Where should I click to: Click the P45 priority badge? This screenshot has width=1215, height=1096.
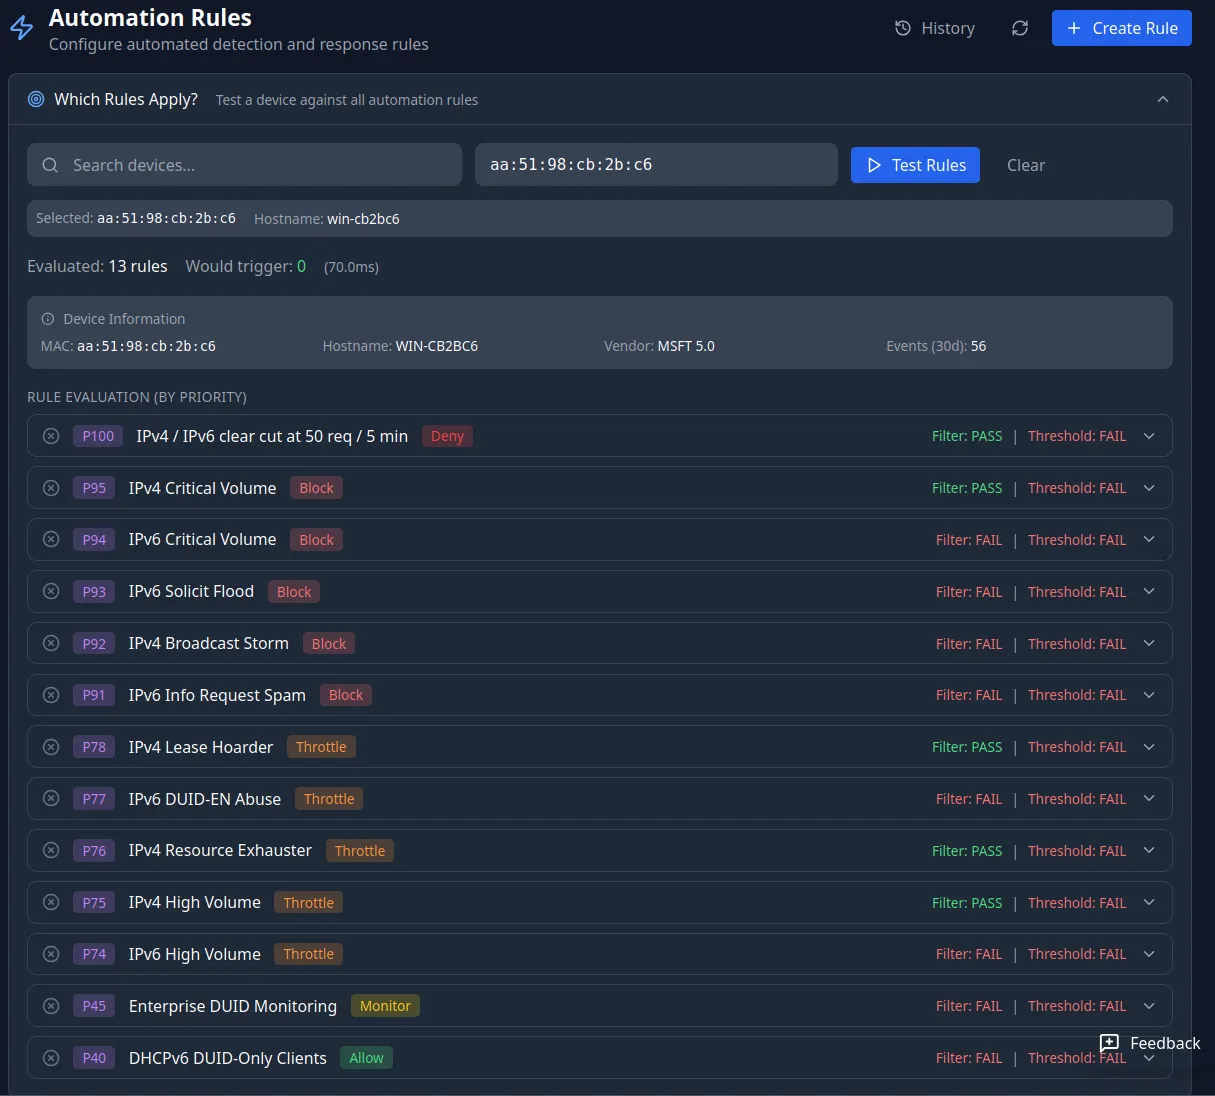coord(94,1006)
